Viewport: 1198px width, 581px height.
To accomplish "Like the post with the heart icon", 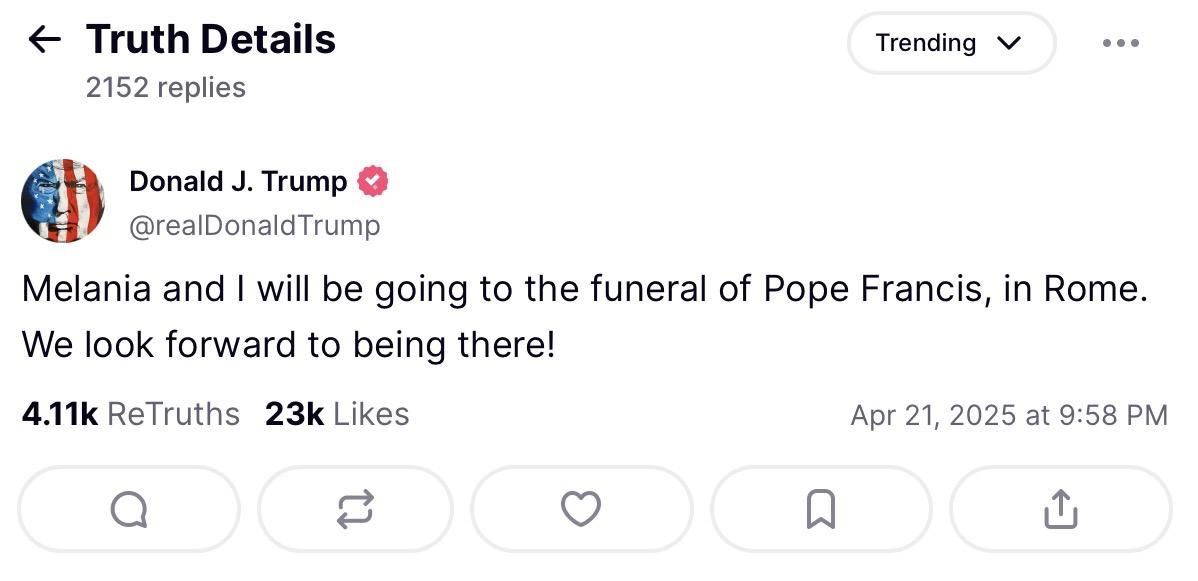I will pyautogui.click(x=581, y=509).
